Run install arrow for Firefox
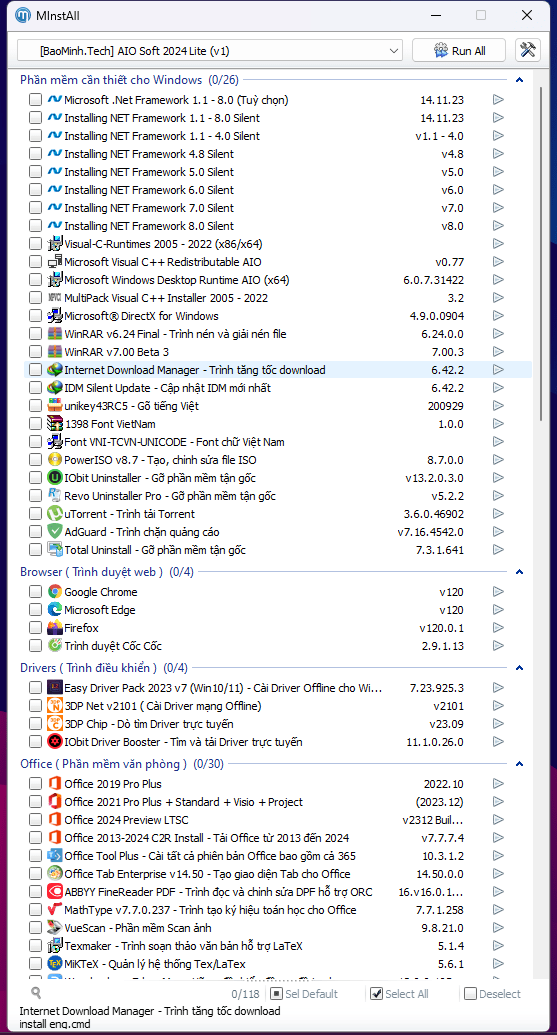This screenshot has width=557, height=1035. click(x=498, y=627)
